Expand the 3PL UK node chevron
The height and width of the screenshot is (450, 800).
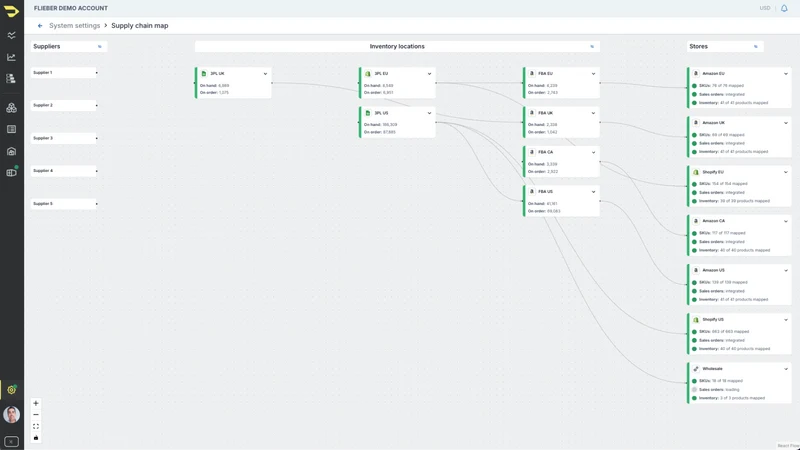click(265, 74)
